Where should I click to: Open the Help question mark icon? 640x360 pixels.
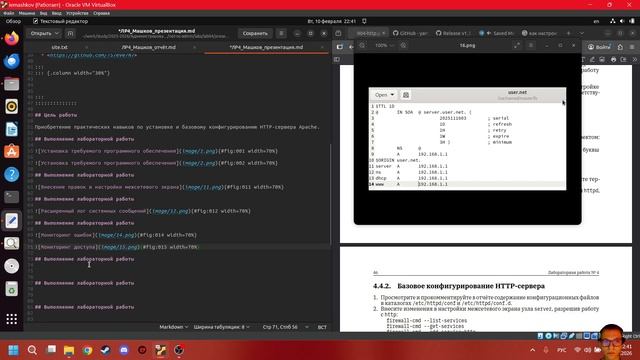tap(11, 175)
